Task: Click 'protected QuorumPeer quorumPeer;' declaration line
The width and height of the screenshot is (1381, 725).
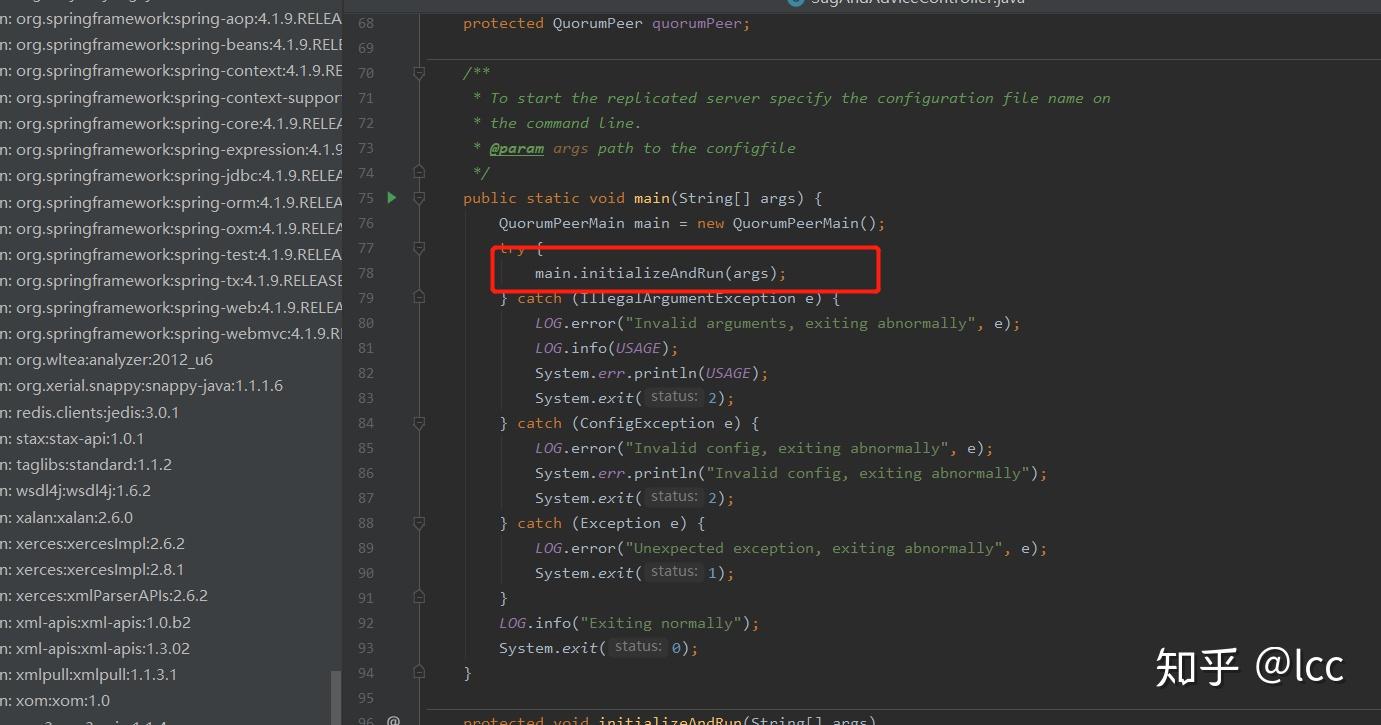Action: pyautogui.click(x=606, y=23)
